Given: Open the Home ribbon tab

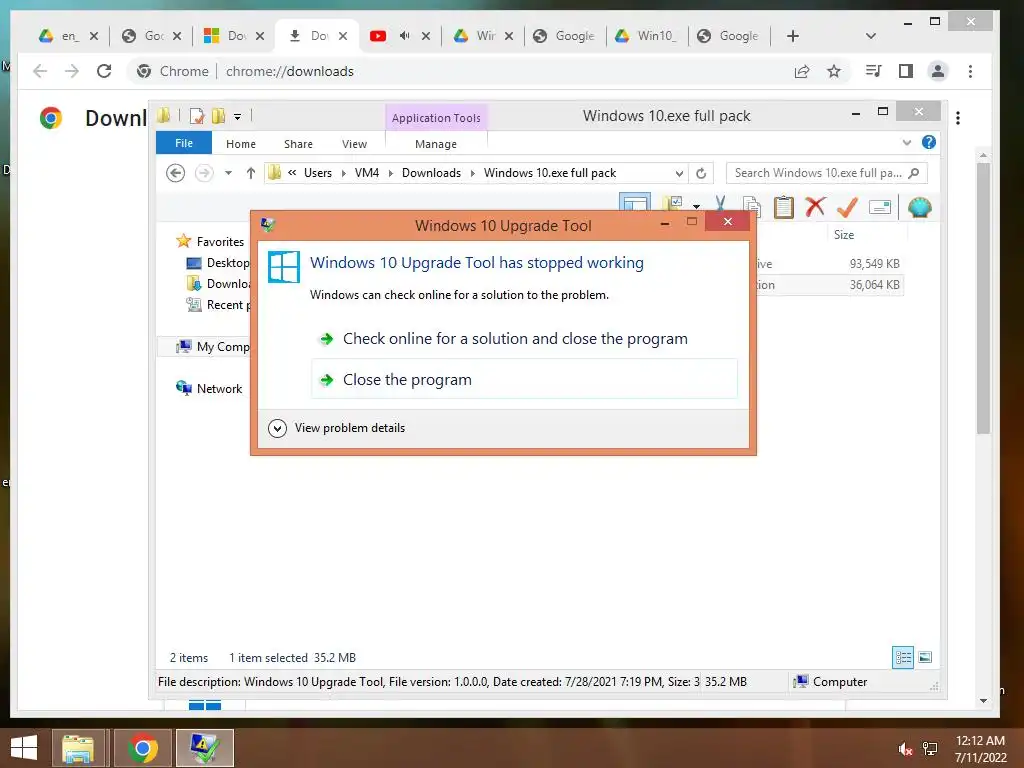Looking at the screenshot, I should click(241, 144).
